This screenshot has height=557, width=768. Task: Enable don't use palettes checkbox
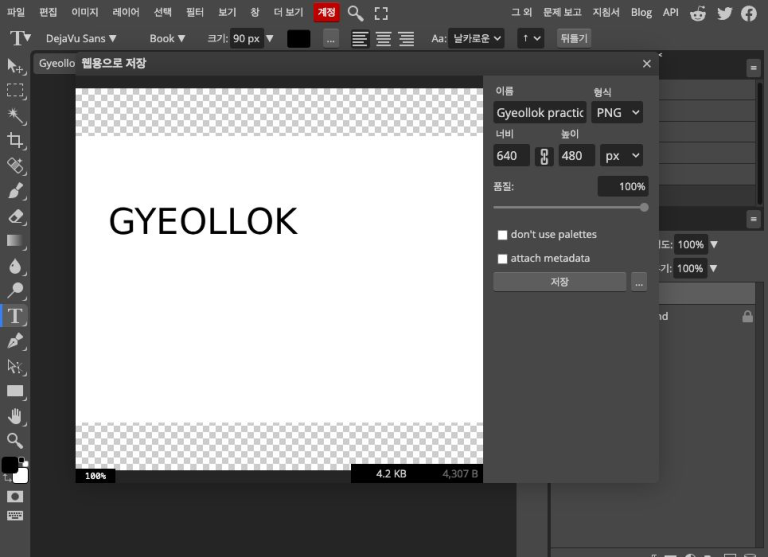(x=503, y=235)
